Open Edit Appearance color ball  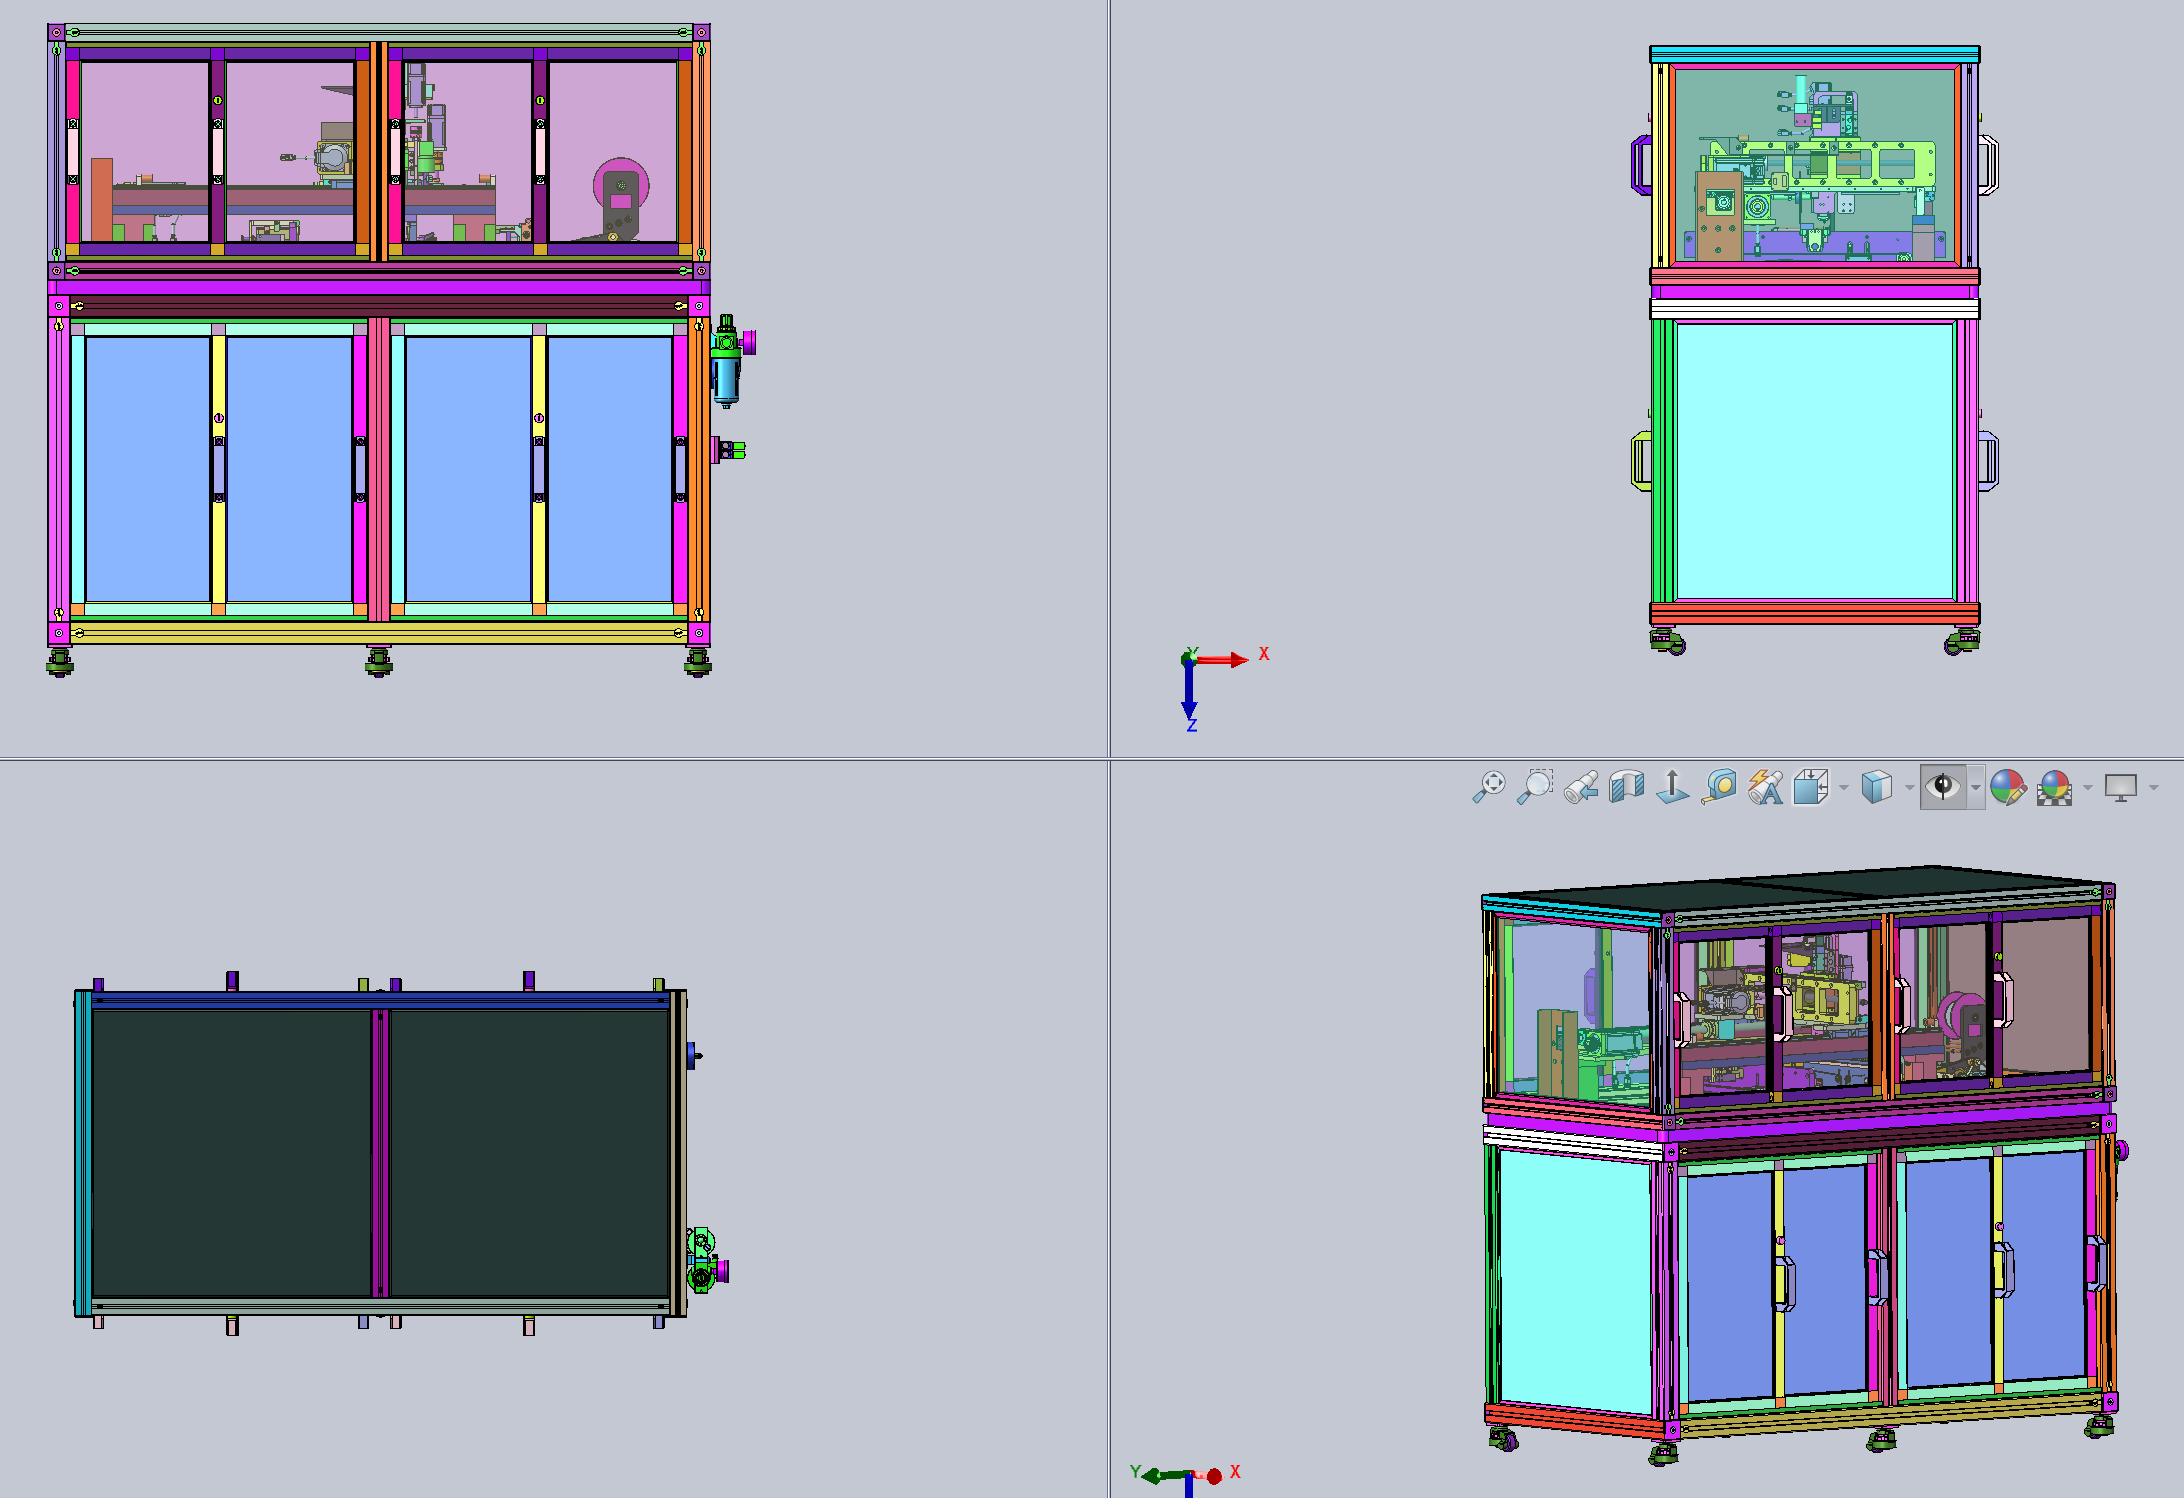pos(2007,787)
